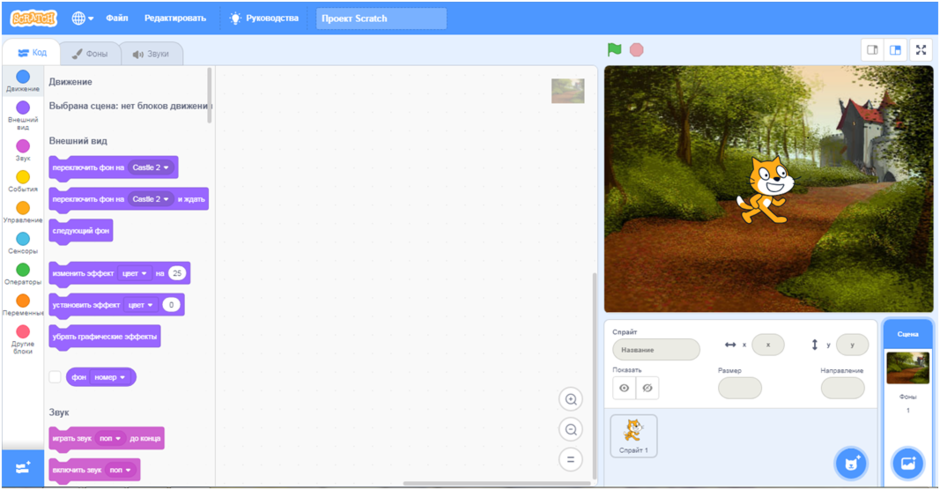940x490 pixels.
Task: Select the Операторы category circle
Action: point(23,269)
